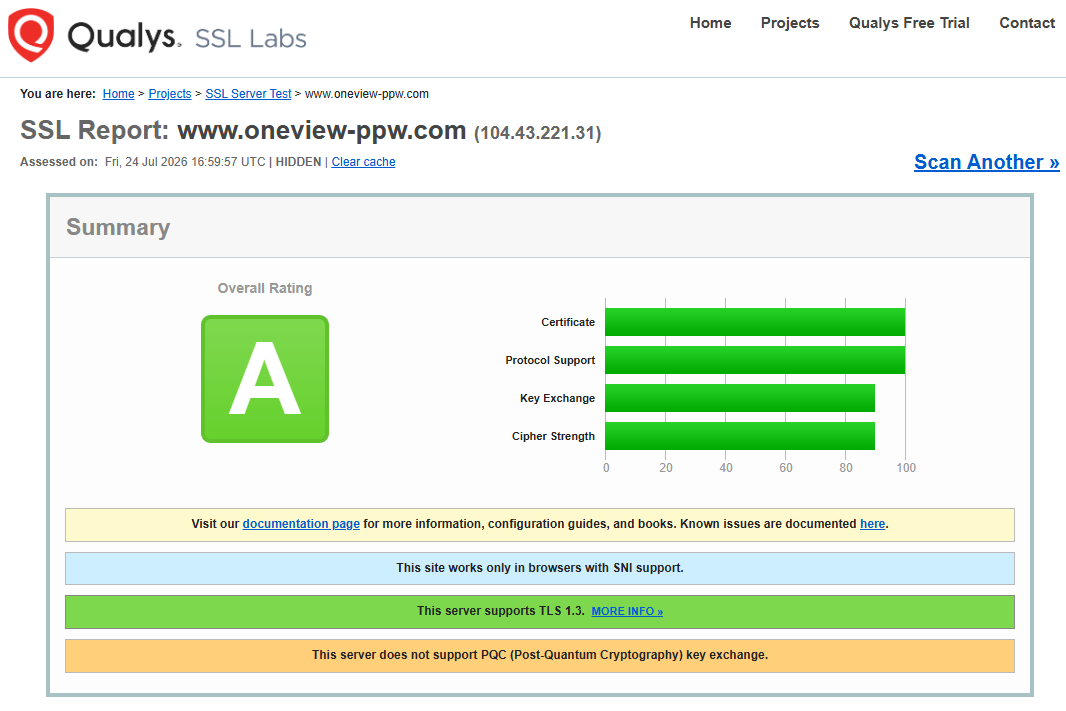Image resolution: width=1066 pixels, height=711 pixels.
Task: Click the SNI support notice banner
Action: tap(540, 568)
